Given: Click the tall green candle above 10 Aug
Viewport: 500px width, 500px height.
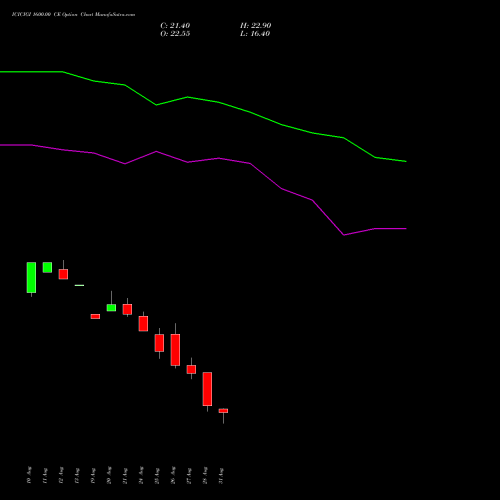Looking at the screenshot, I should (x=31, y=277).
